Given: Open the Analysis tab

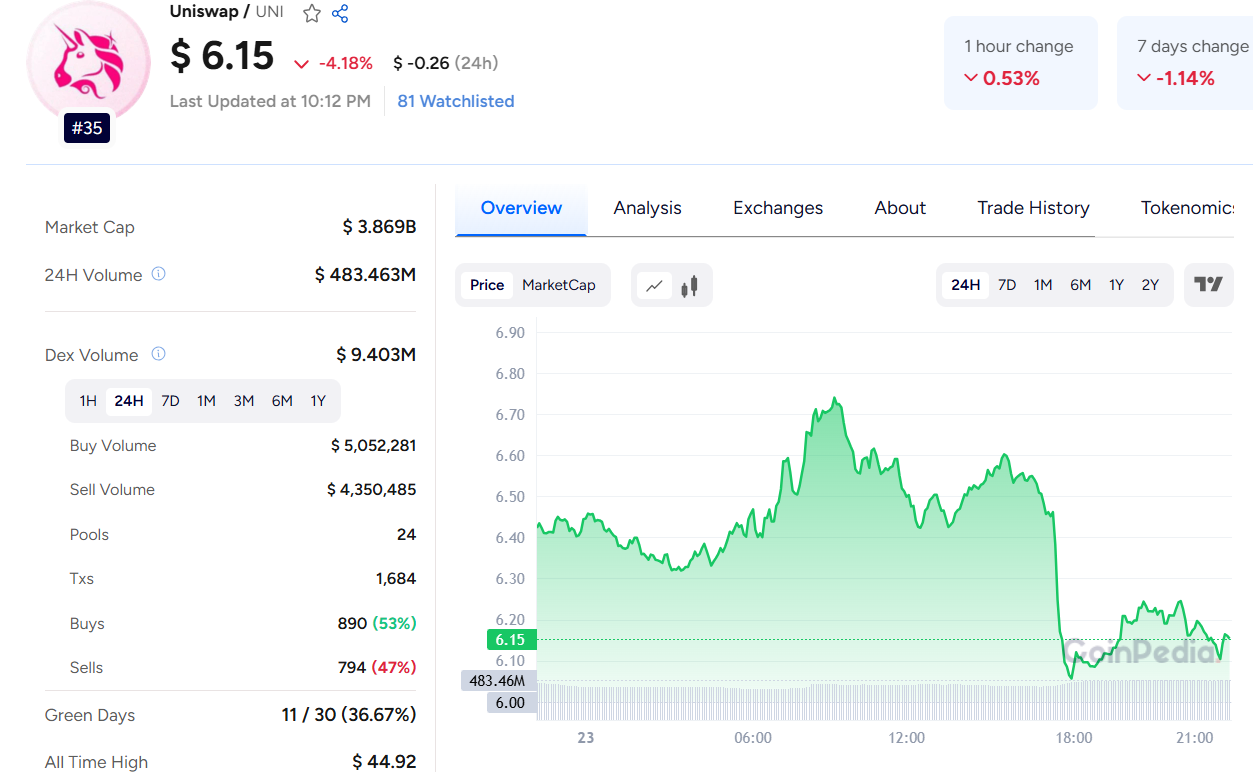Looking at the screenshot, I should click(x=648, y=208).
